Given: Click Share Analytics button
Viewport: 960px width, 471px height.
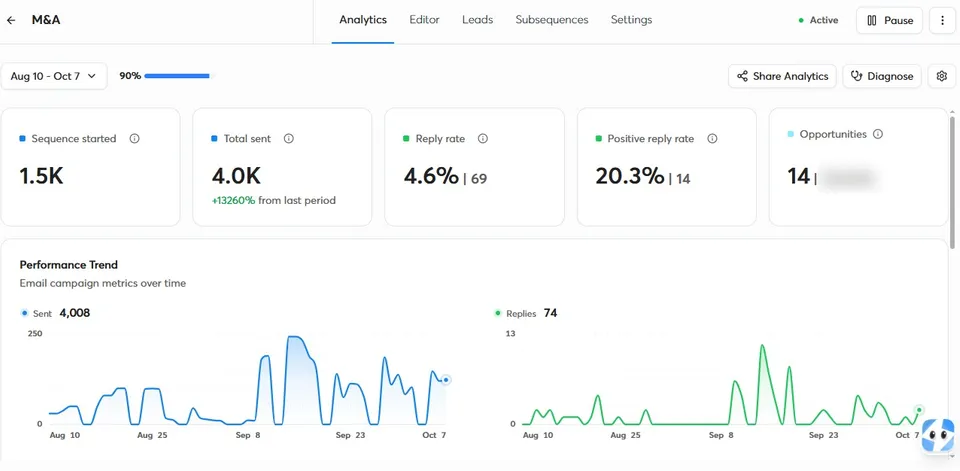Looking at the screenshot, I should [x=782, y=76].
